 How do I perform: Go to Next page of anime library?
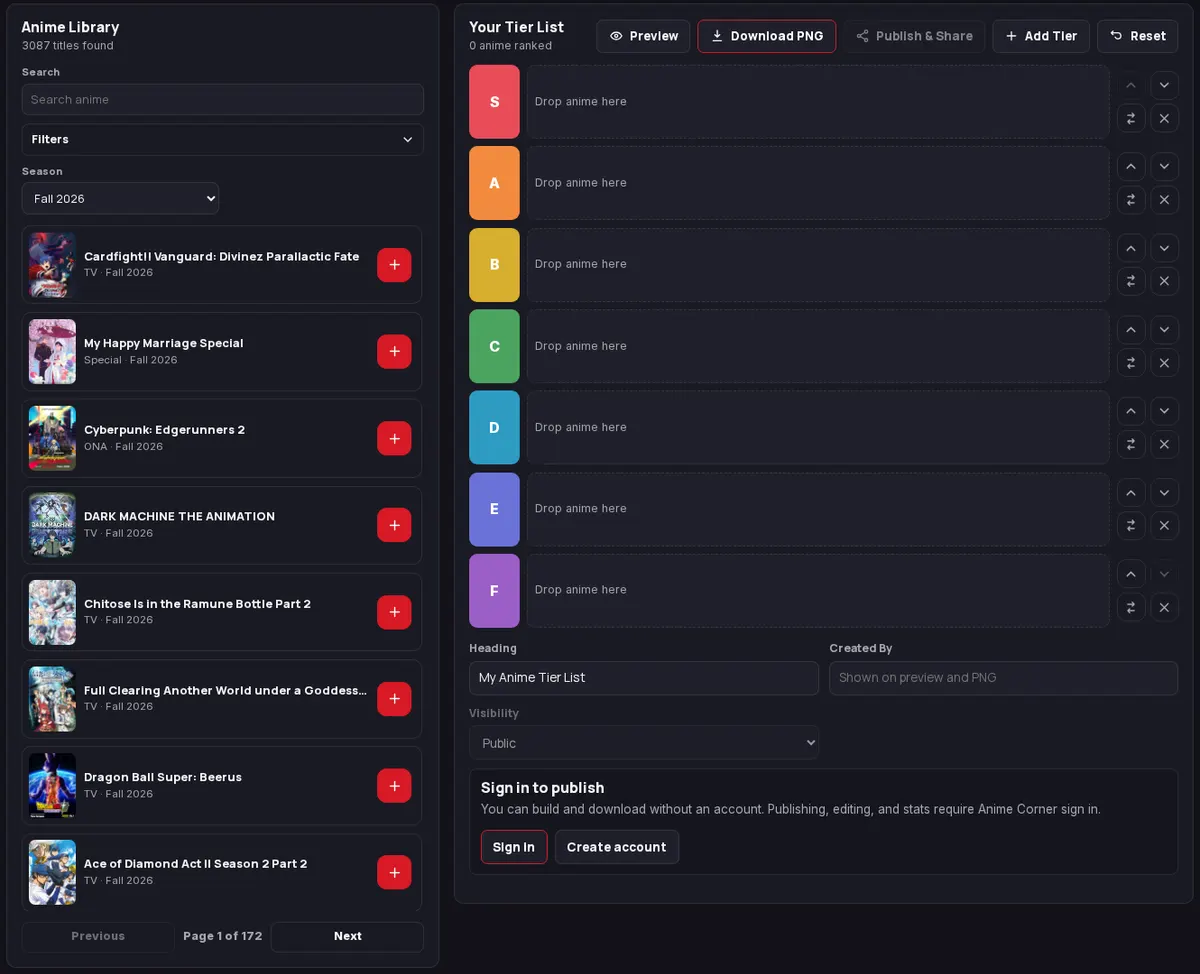point(347,936)
